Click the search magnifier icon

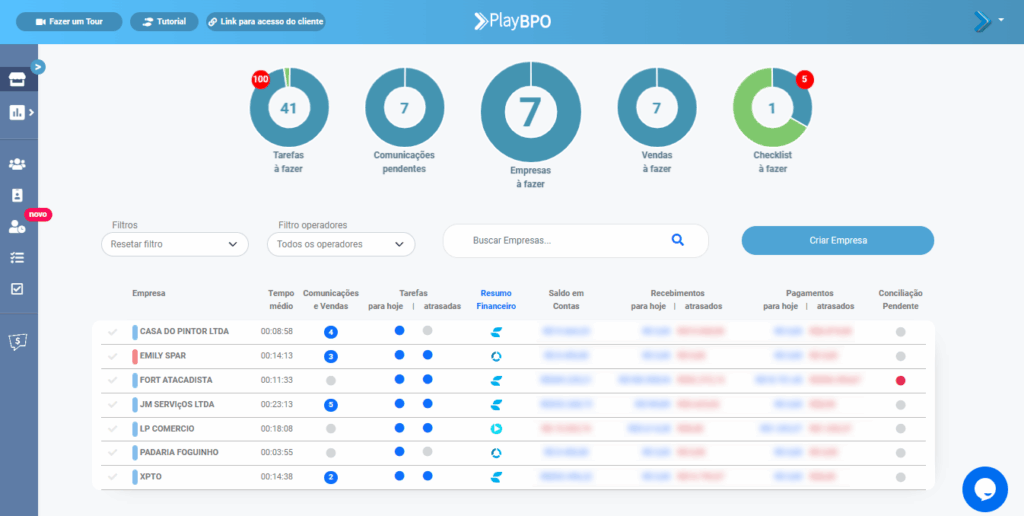coord(677,240)
